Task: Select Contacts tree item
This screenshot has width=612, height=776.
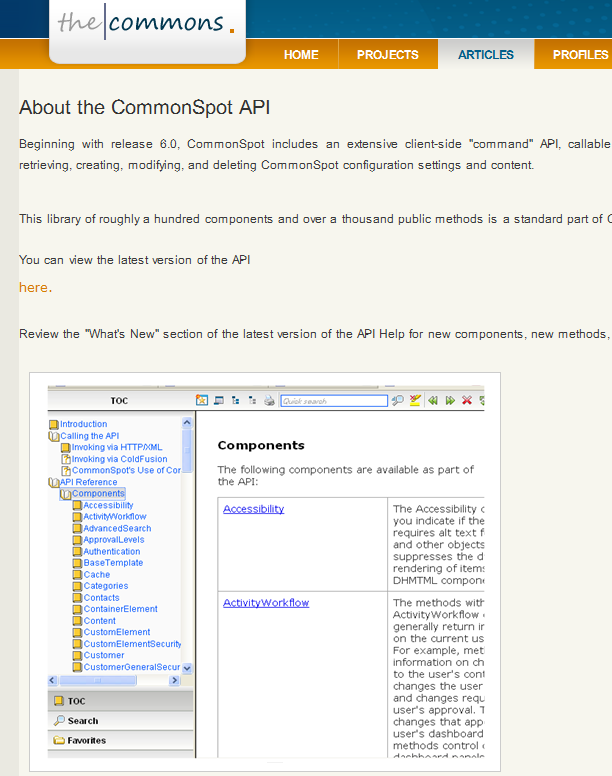Action: coord(101,598)
